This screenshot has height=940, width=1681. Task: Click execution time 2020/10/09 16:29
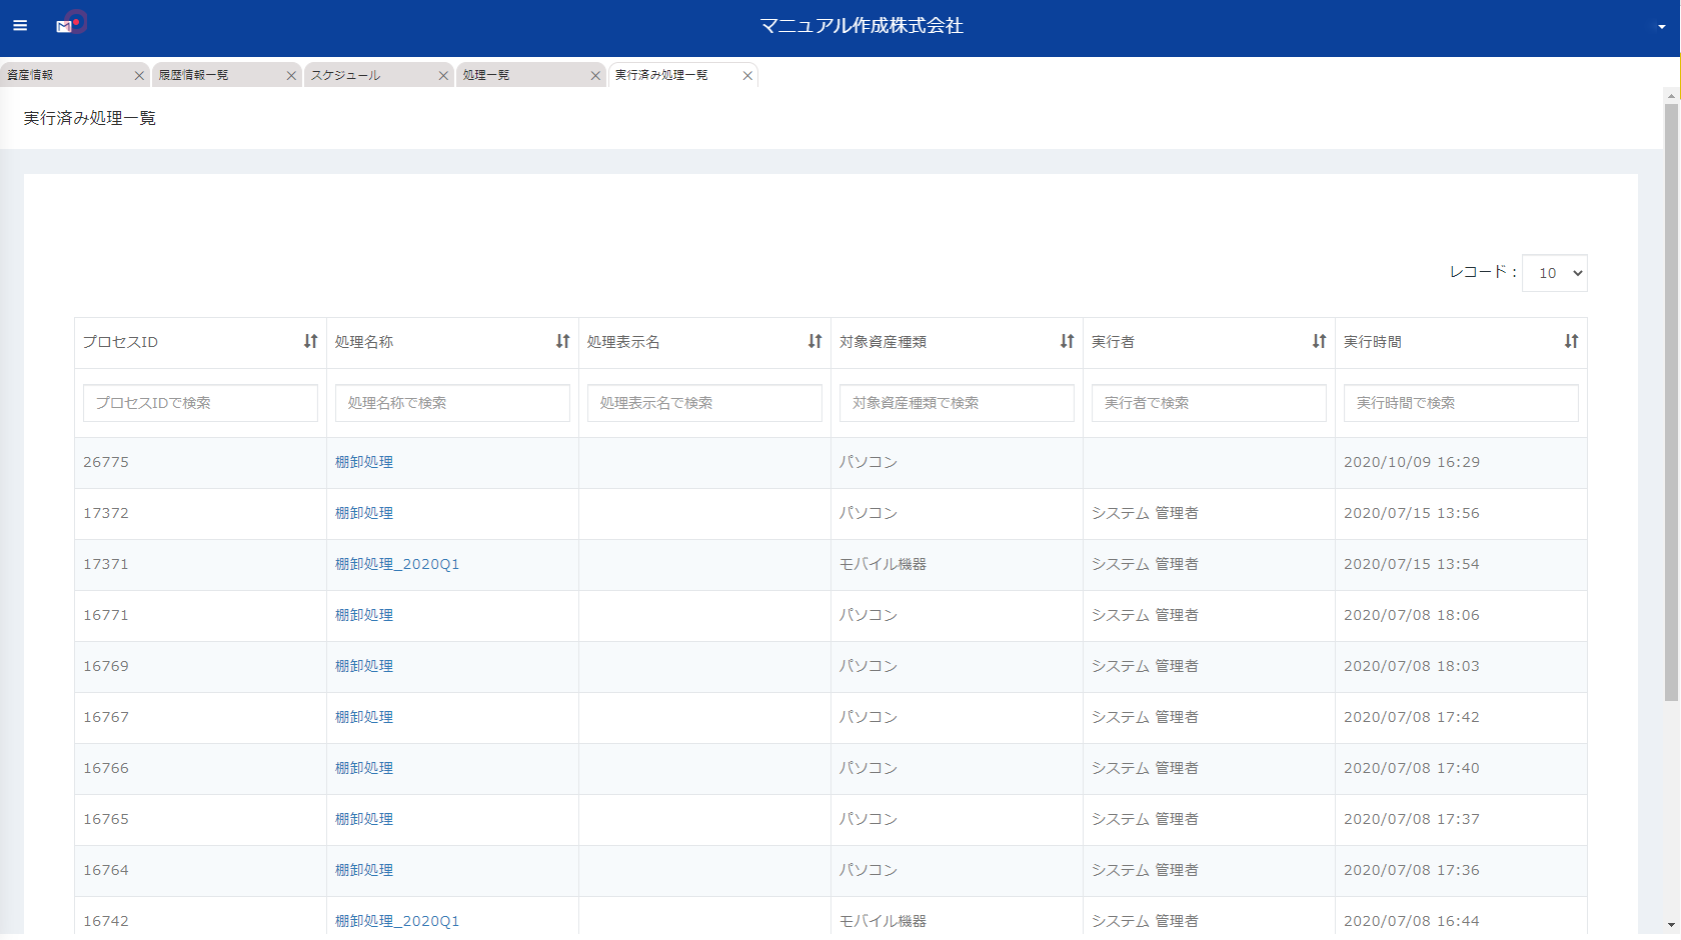(x=1411, y=462)
